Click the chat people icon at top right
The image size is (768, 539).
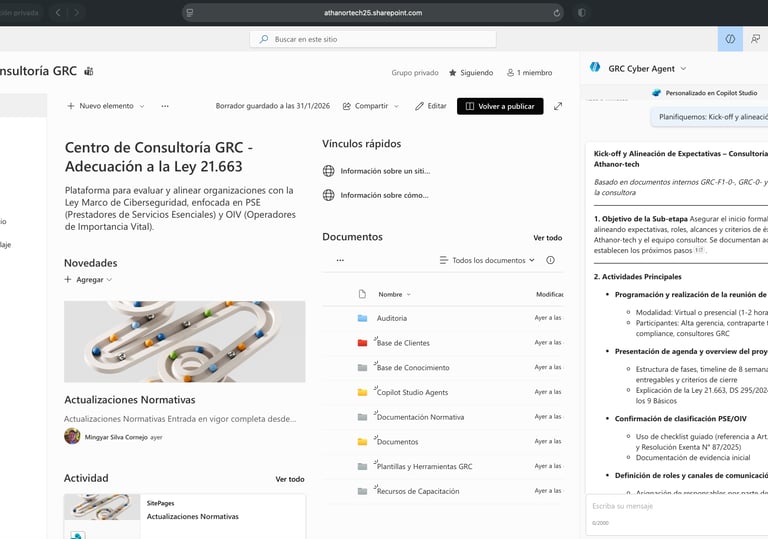click(x=756, y=39)
